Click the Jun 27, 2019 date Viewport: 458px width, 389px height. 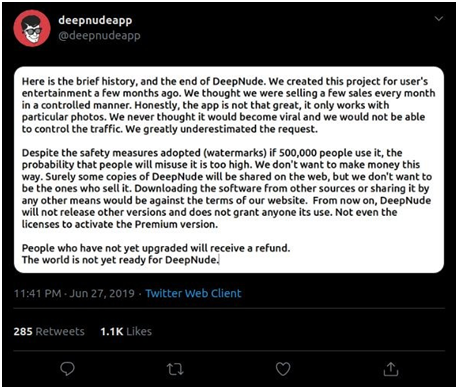click(102, 293)
